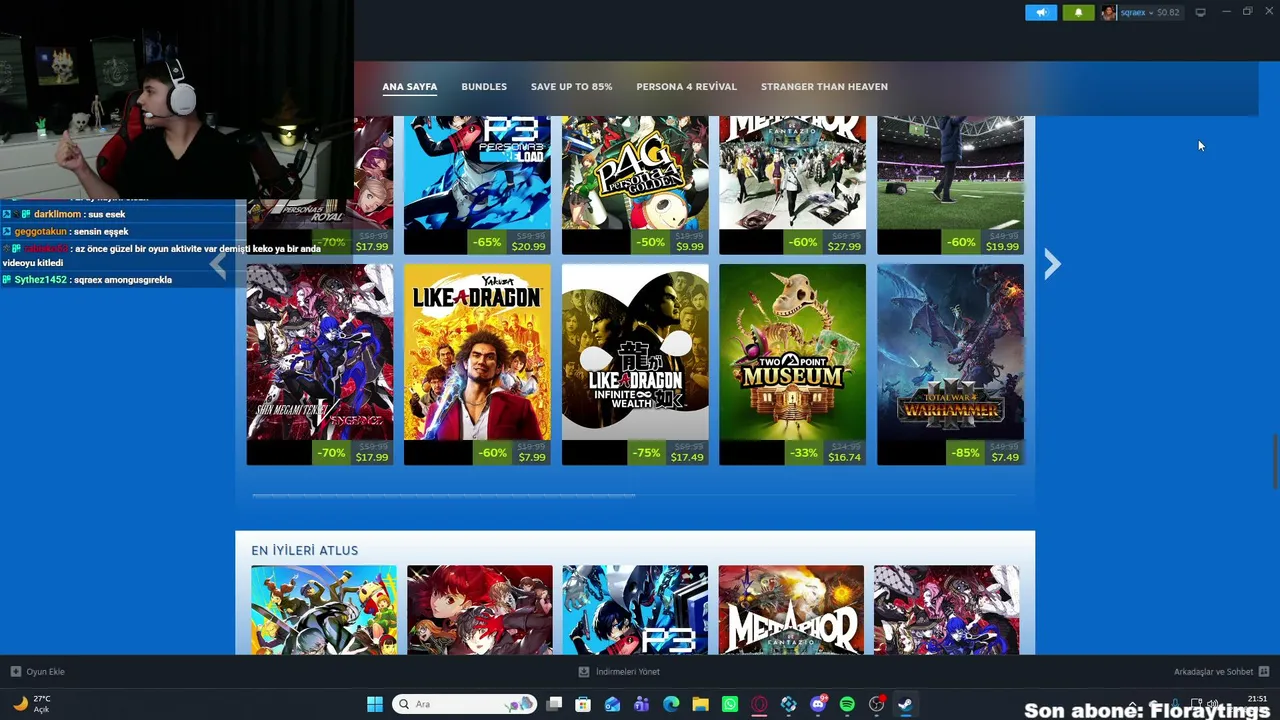Open File Explorer from the taskbar
Screen dimensions: 1280x720
point(700,704)
